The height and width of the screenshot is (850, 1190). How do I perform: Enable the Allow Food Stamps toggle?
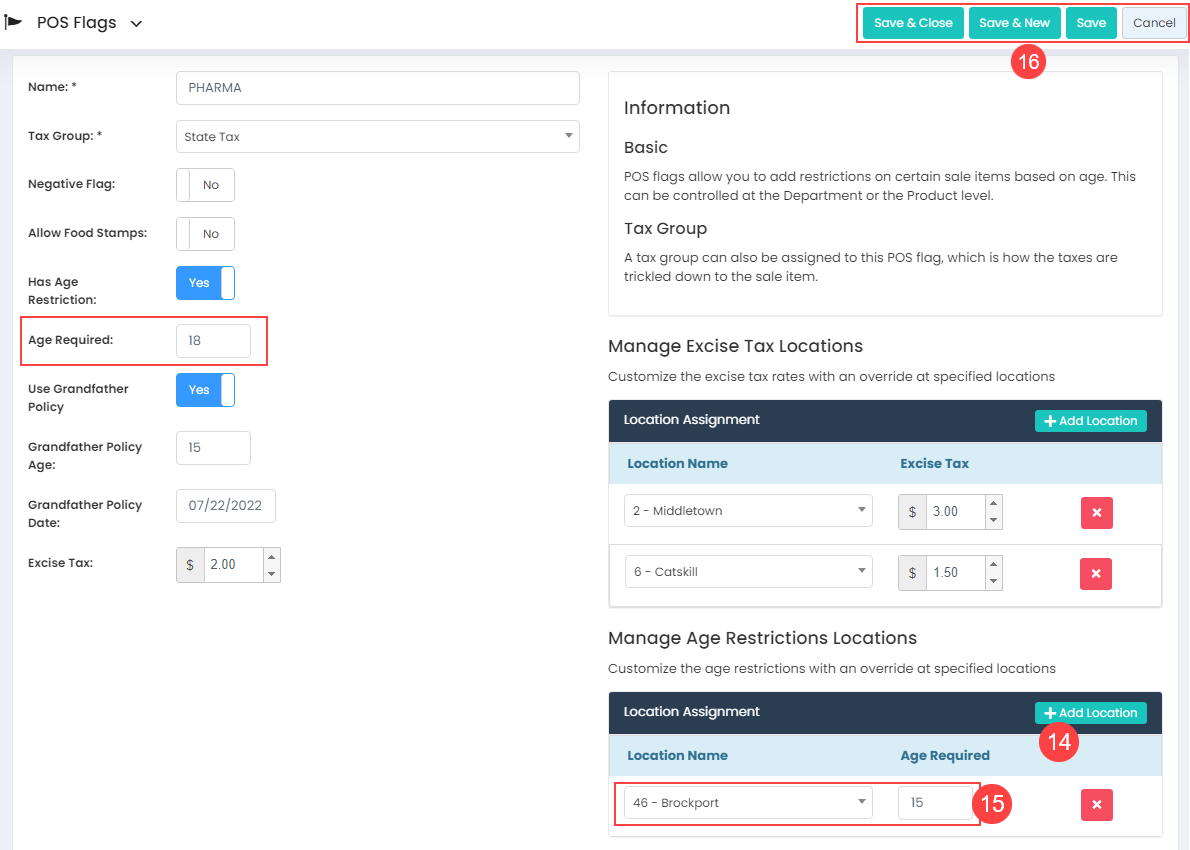[x=205, y=234]
